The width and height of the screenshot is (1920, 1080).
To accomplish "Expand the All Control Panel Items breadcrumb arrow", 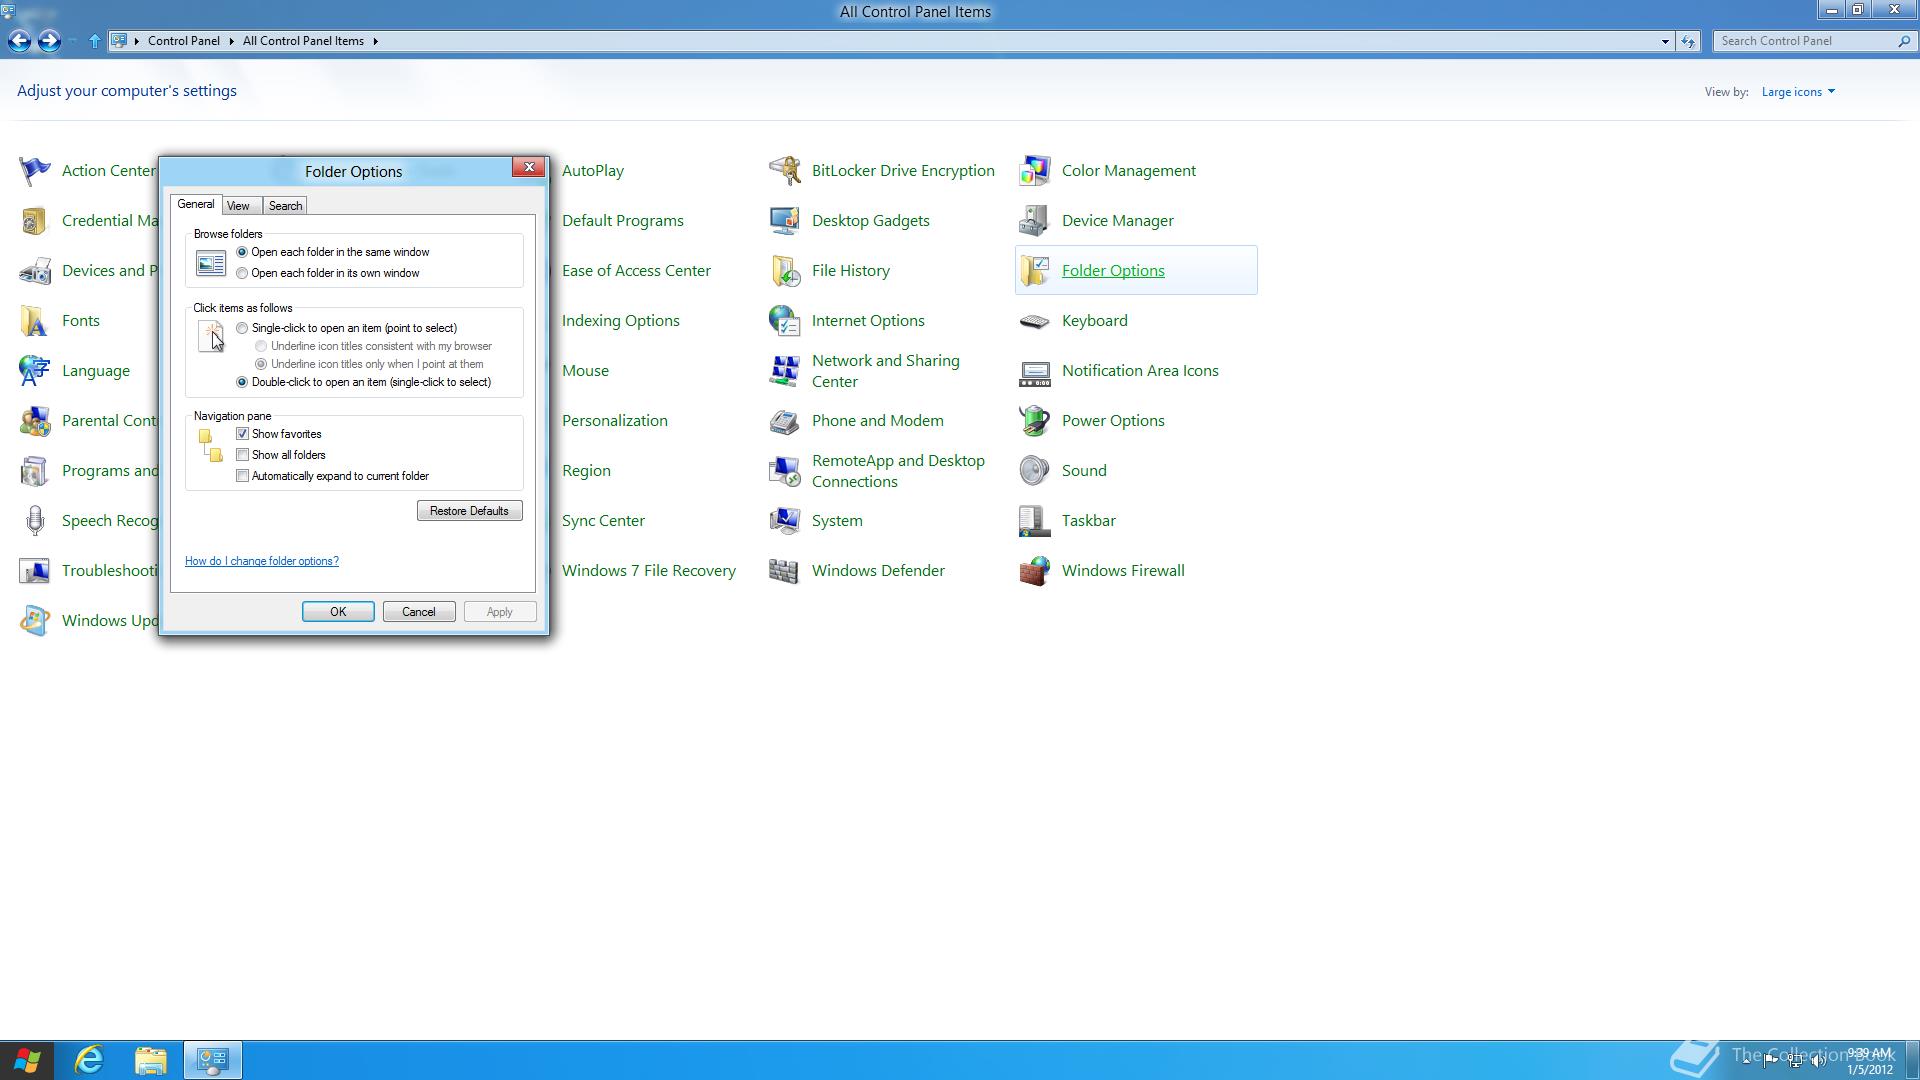I will [x=376, y=41].
